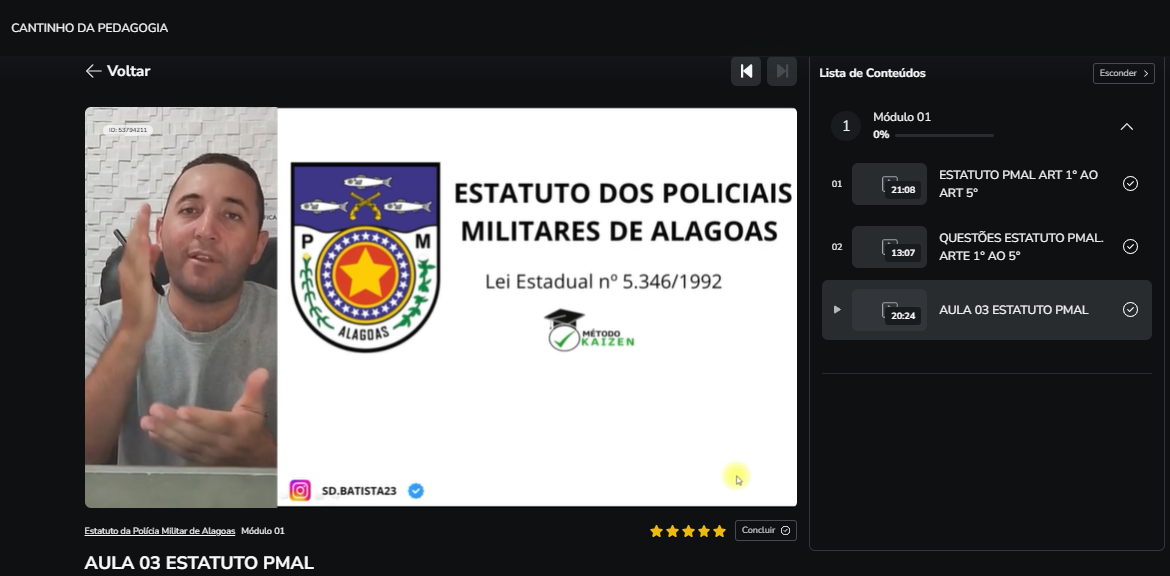Click the 20:24 video duration icon
The width and height of the screenshot is (1170, 576).
click(x=889, y=309)
